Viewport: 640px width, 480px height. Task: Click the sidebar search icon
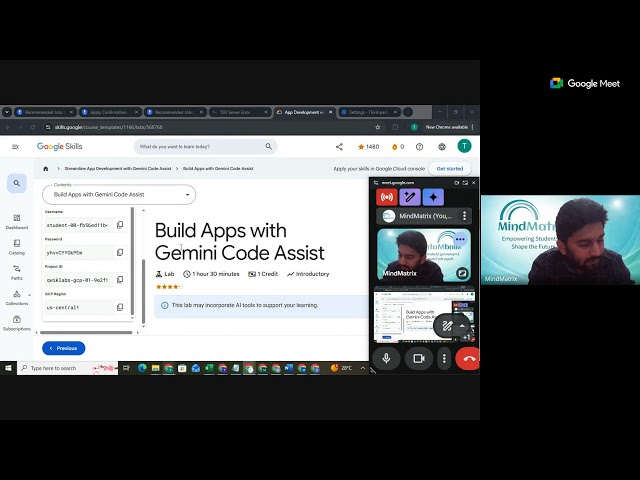coord(16,184)
